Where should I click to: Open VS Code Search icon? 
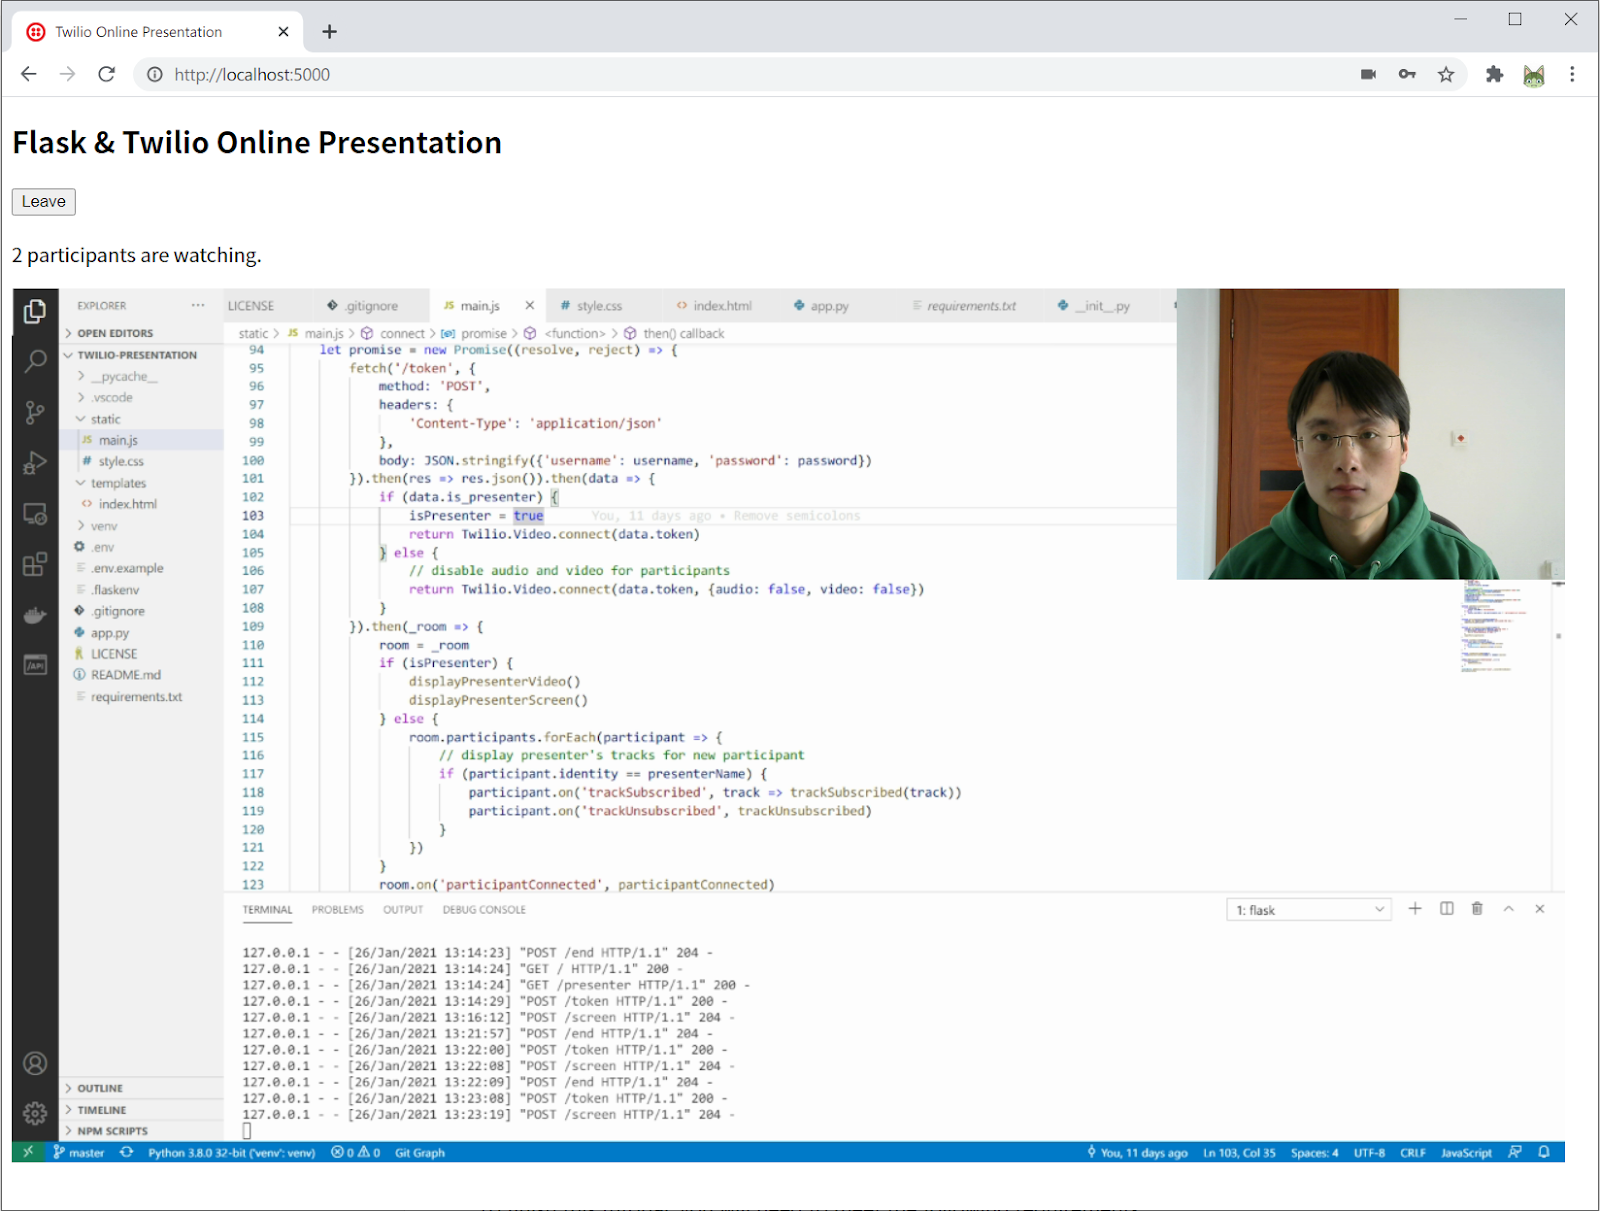tap(35, 361)
